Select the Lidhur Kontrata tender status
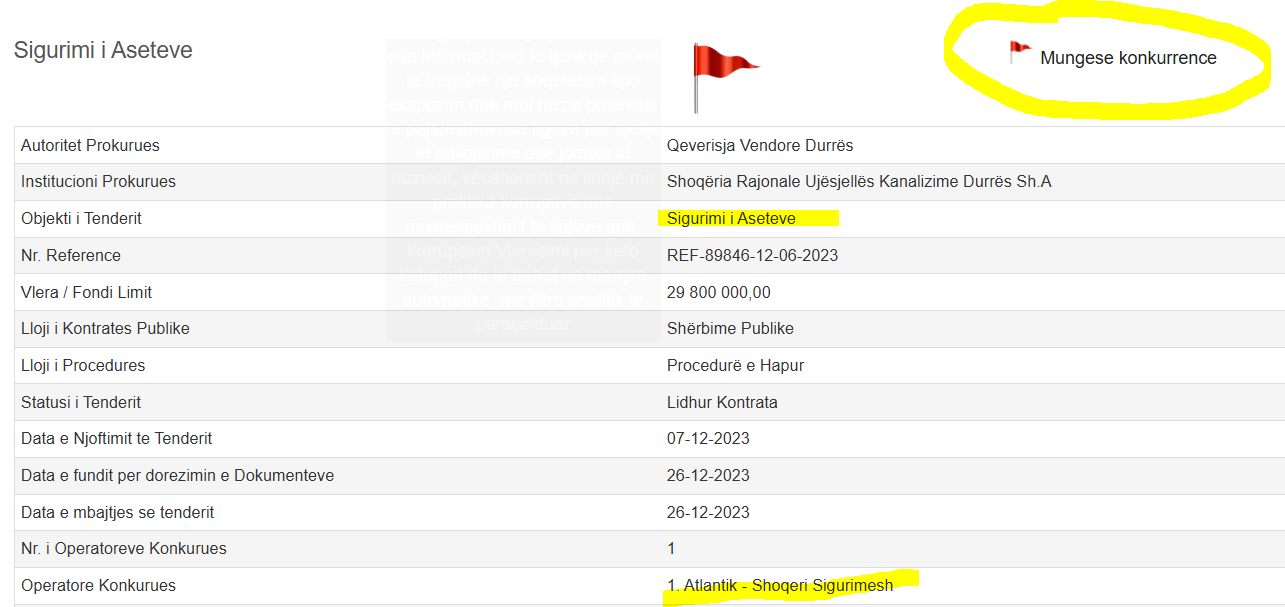 click(x=721, y=402)
